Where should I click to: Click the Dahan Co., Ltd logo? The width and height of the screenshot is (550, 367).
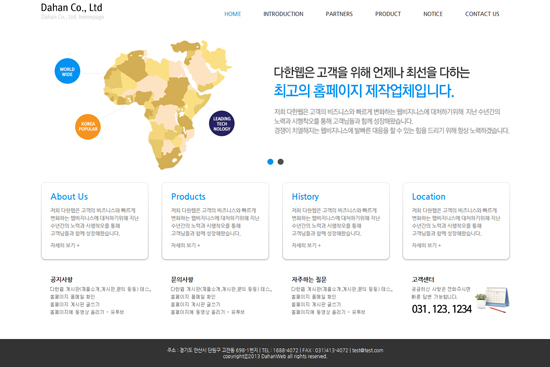click(72, 7)
